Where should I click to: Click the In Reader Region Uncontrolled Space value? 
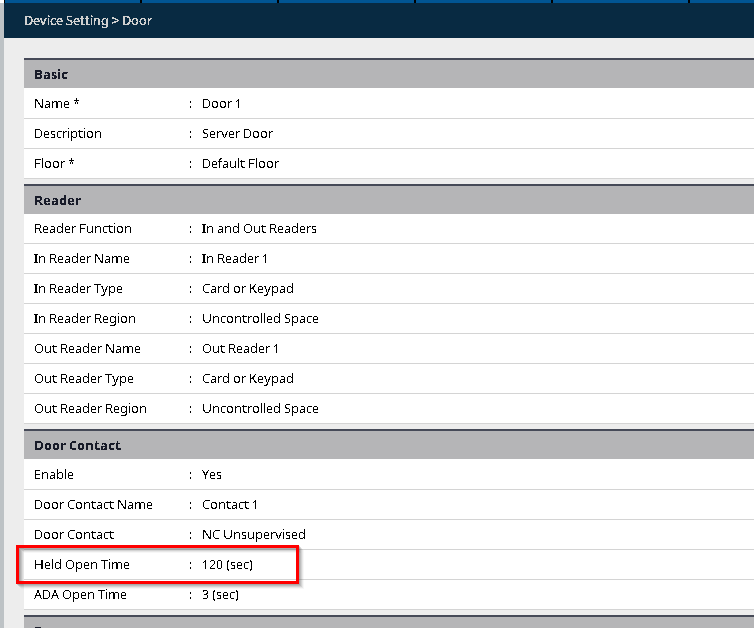[x=260, y=319]
